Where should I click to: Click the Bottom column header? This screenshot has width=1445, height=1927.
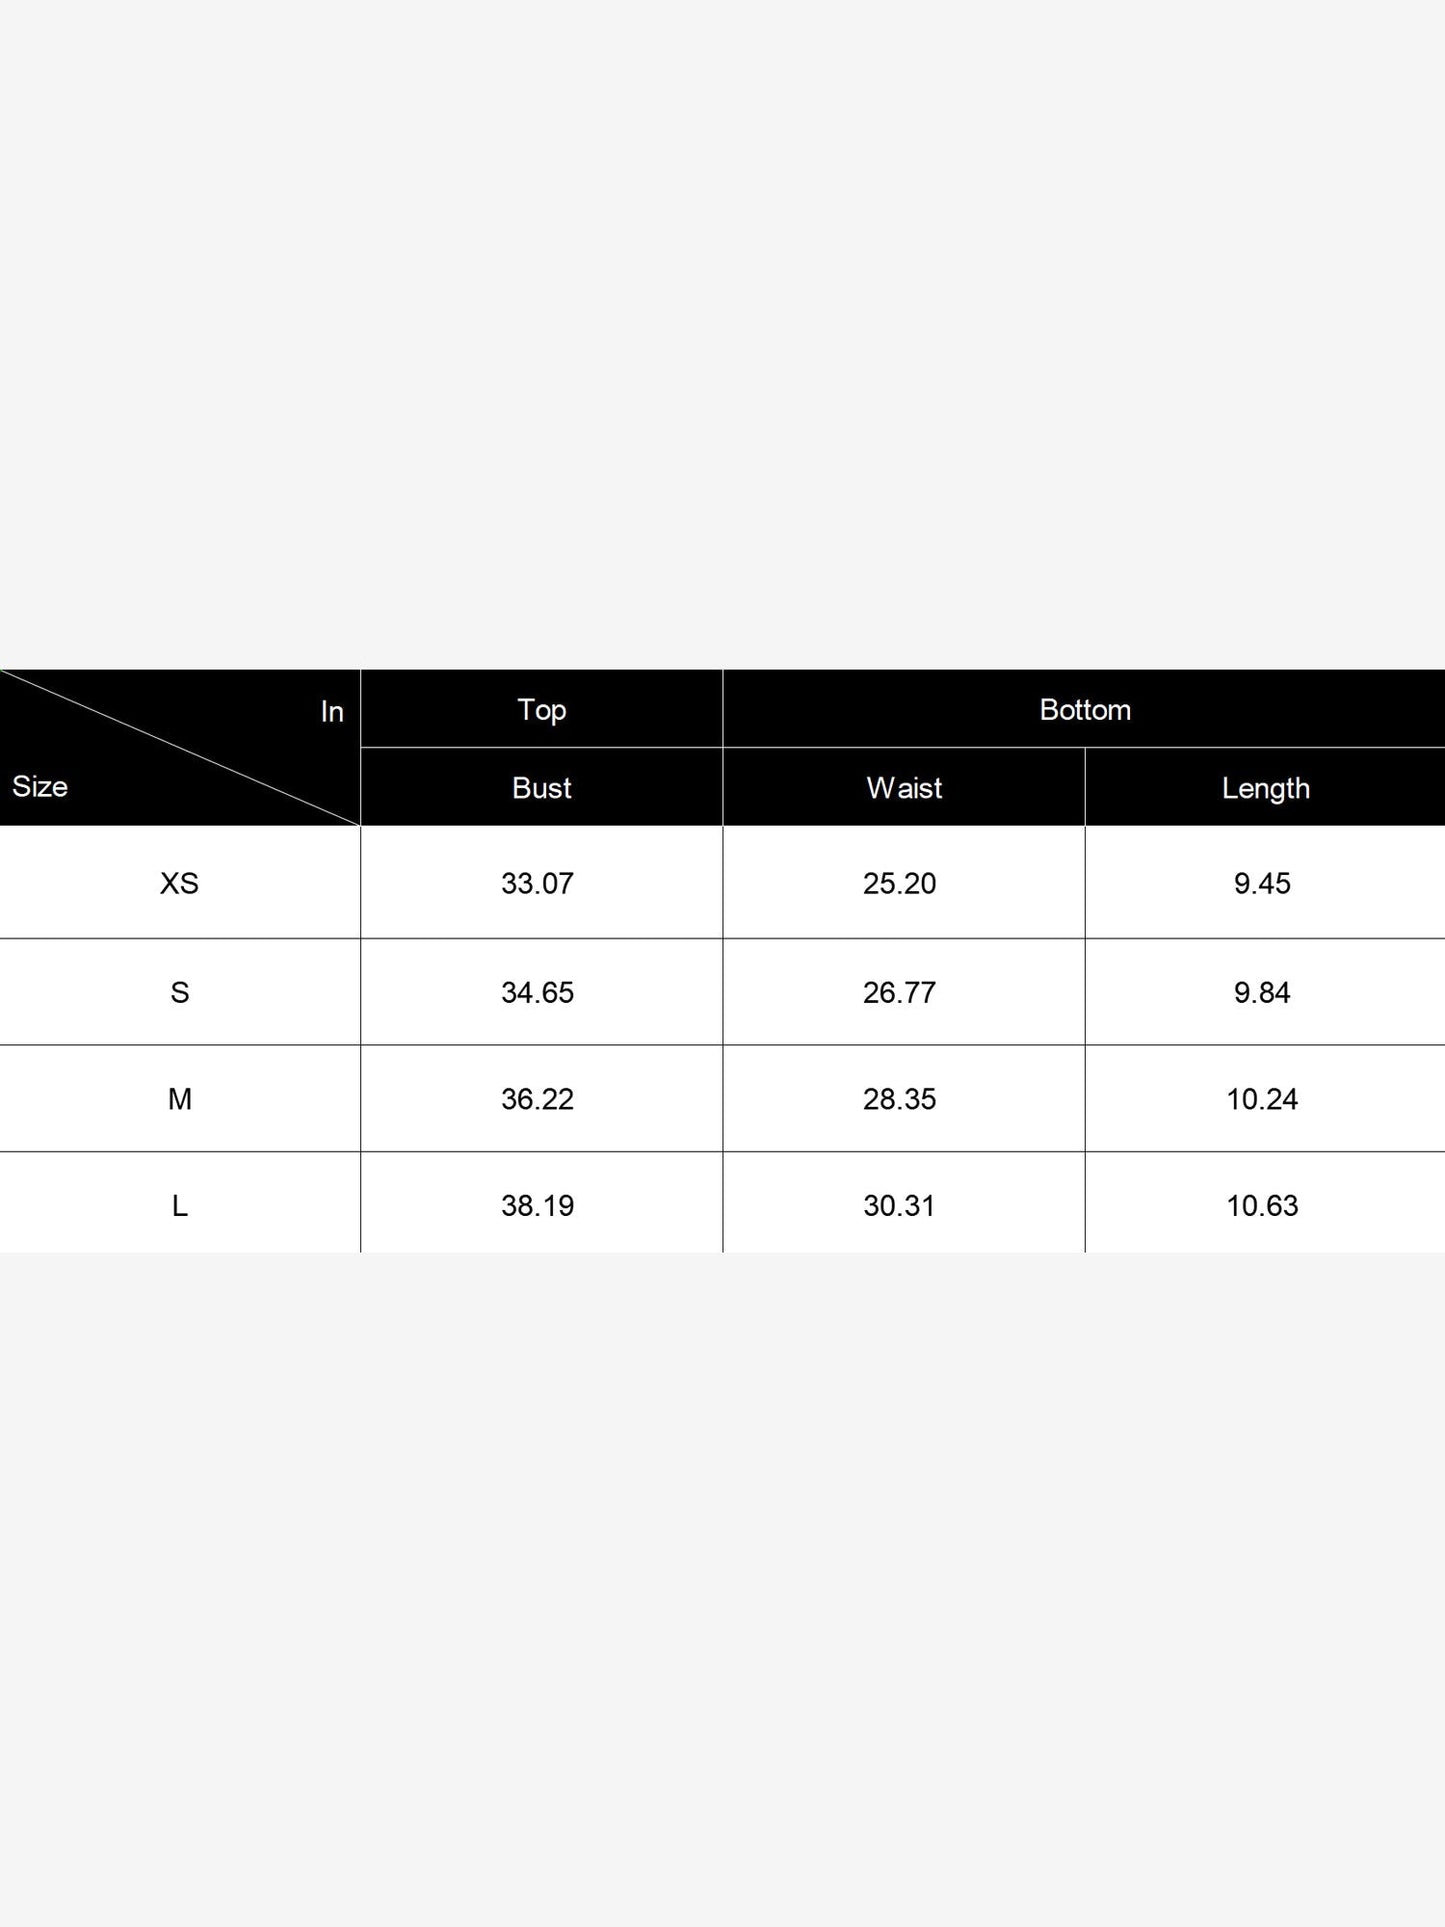point(1085,710)
